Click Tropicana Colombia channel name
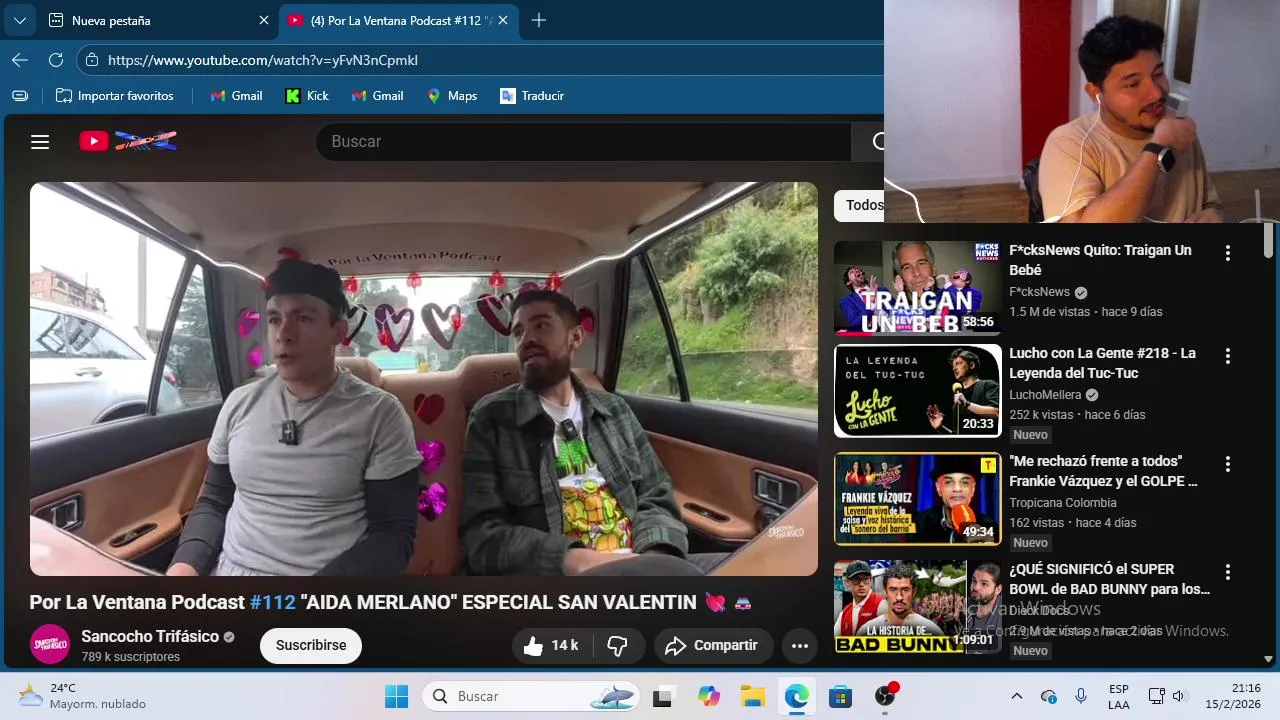This screenshot has height=720, width=1280. [1062, 503]
